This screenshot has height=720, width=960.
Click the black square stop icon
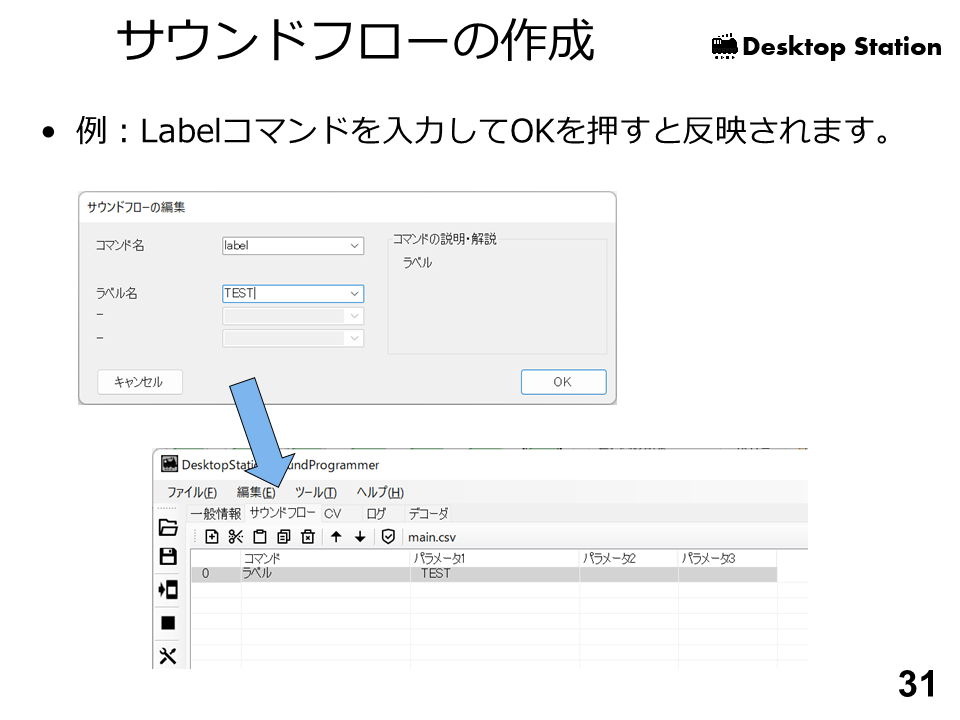[x=168, y=623]
